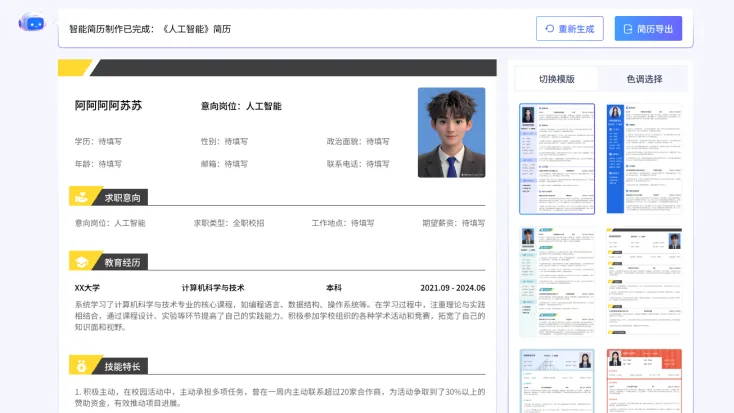Pick the light blue banner template thumbnail

click(557, 381)
